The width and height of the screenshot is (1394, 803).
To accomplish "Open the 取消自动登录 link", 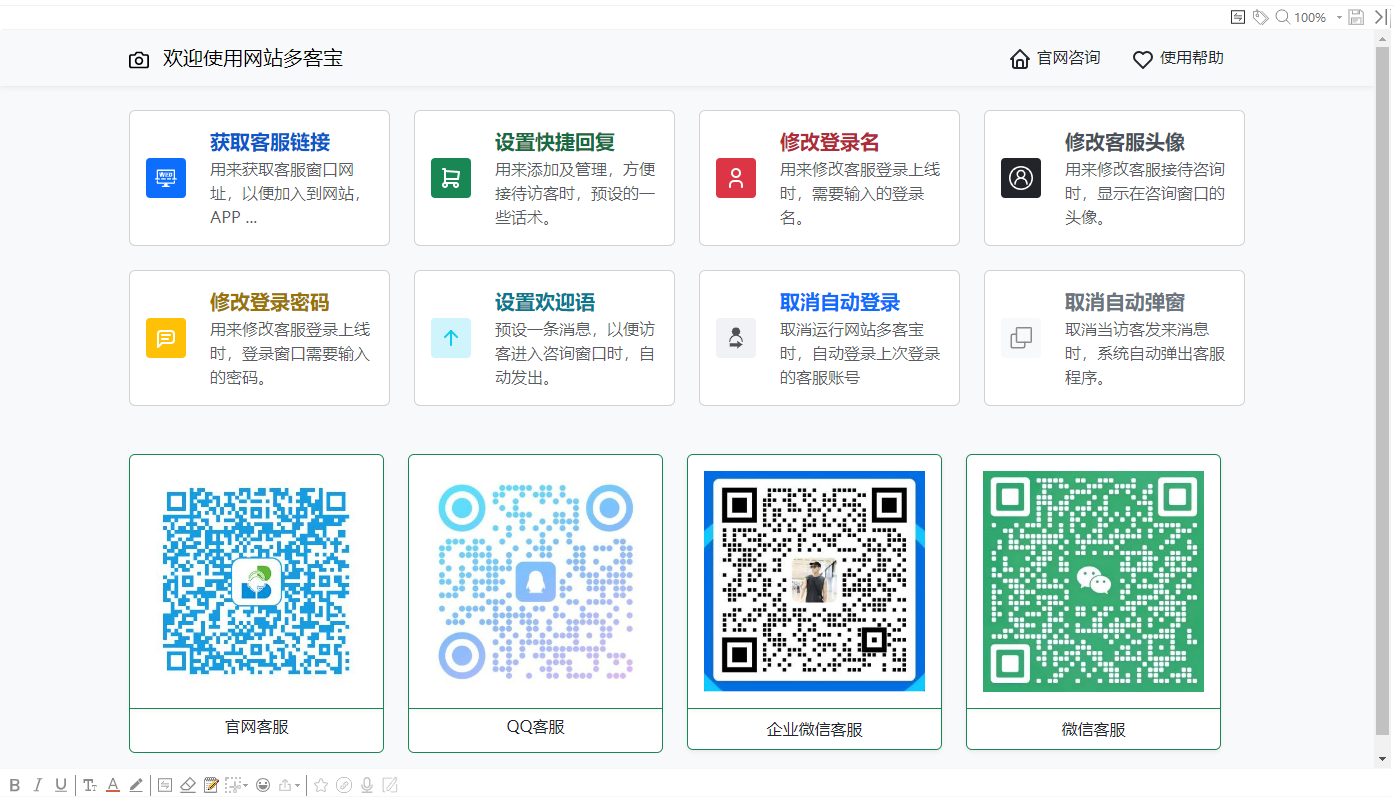I will pyautogui.click(x=840, y=302).
